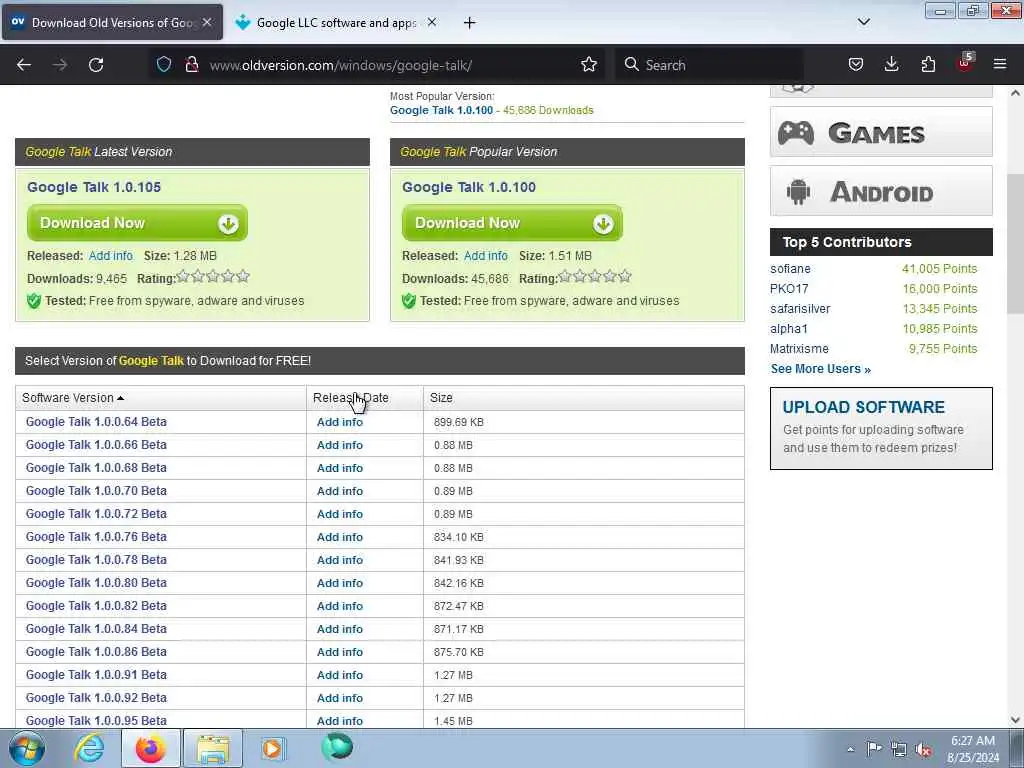Open Google Talk 1.0.0.64 Beta
The width and height of the screenshot is (1024, 768).
point(96,422)
